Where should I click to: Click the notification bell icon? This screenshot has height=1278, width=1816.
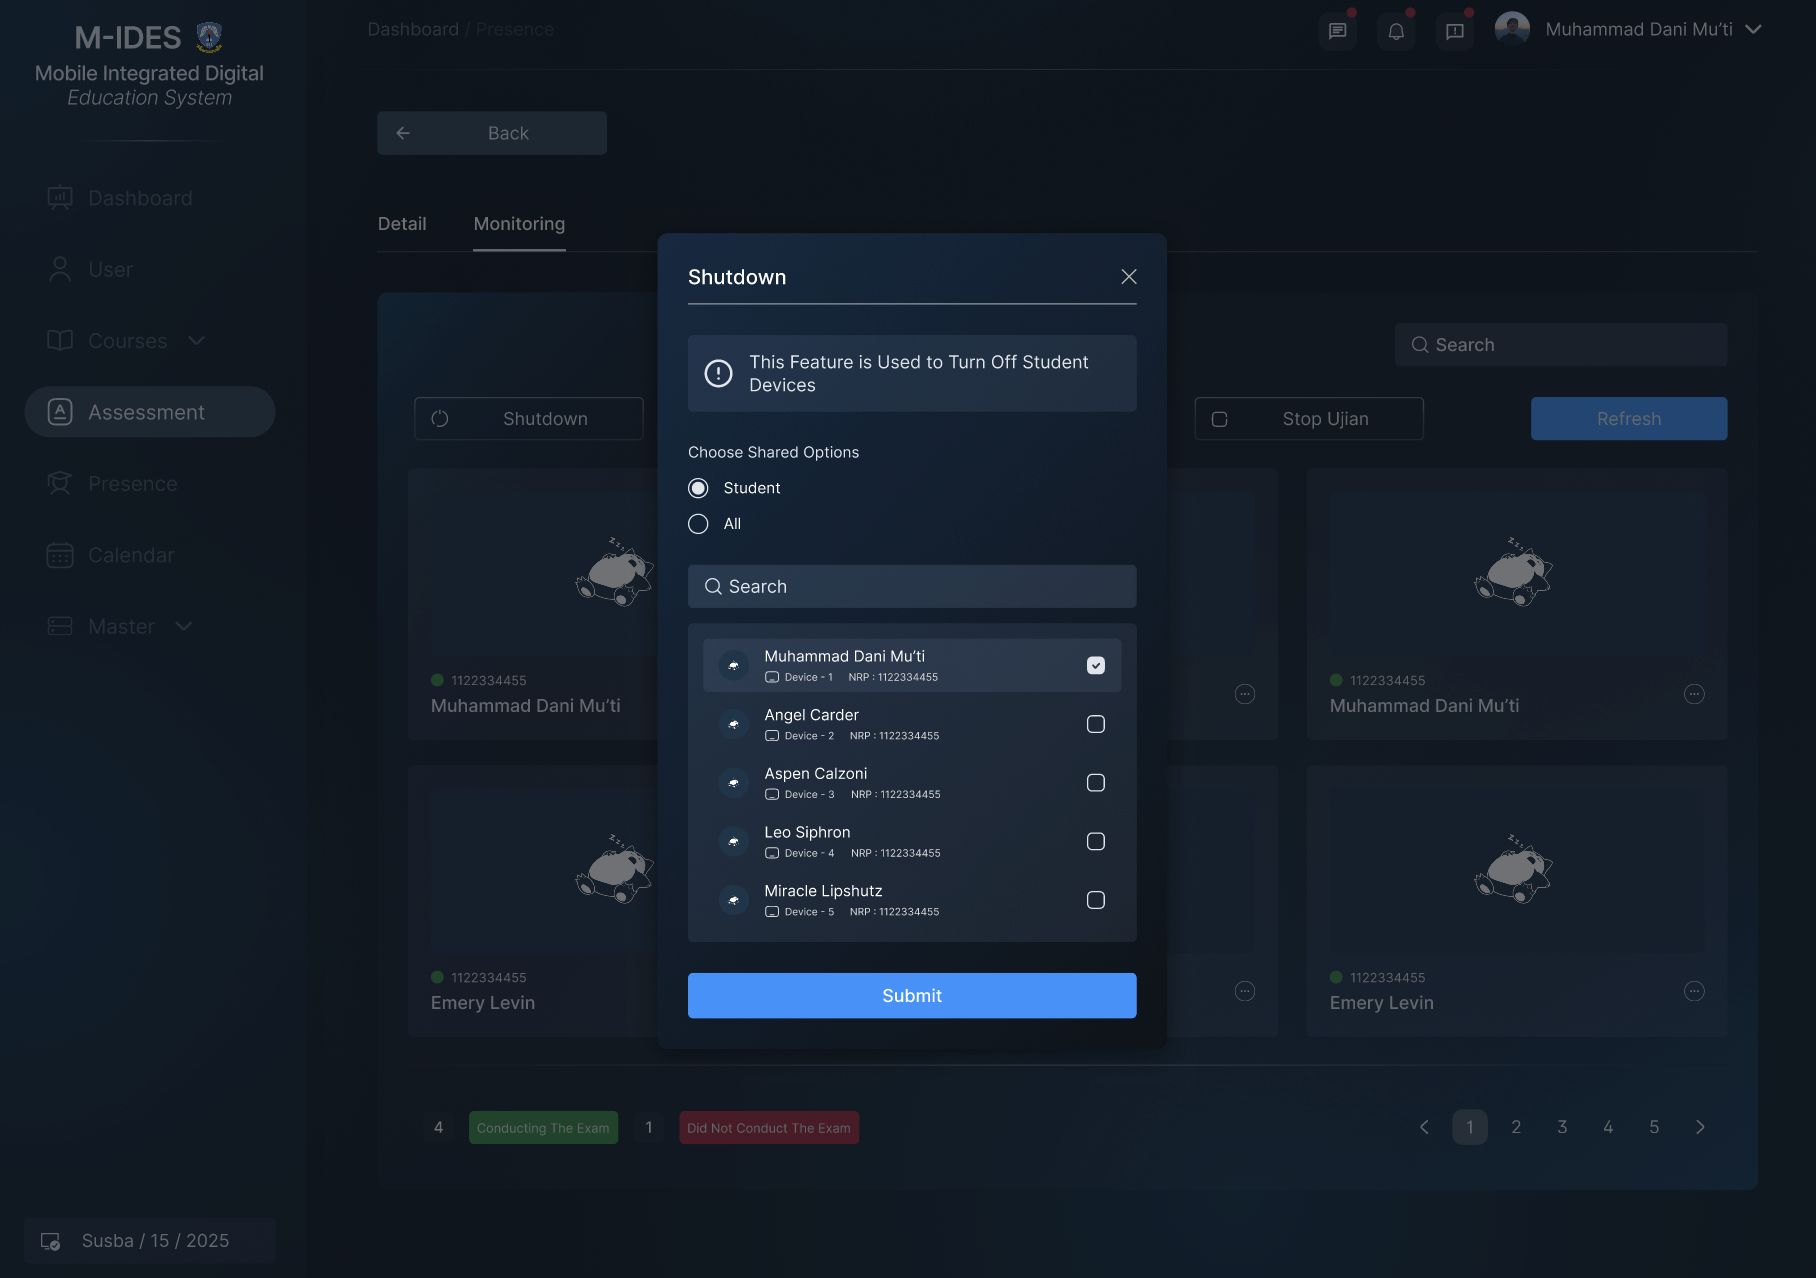(x=1396, y=31)
